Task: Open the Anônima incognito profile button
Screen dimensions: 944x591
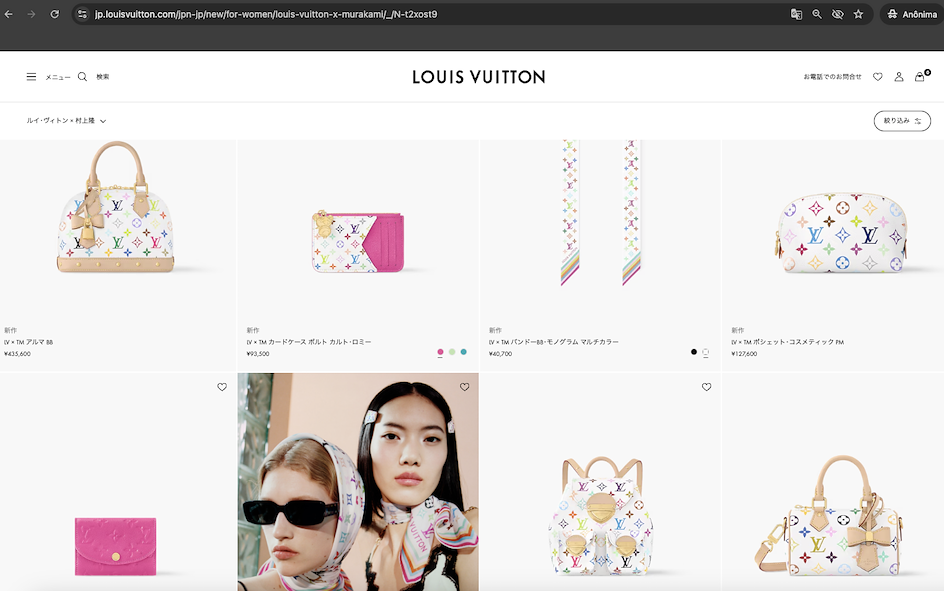Action: tap(911, 14)
